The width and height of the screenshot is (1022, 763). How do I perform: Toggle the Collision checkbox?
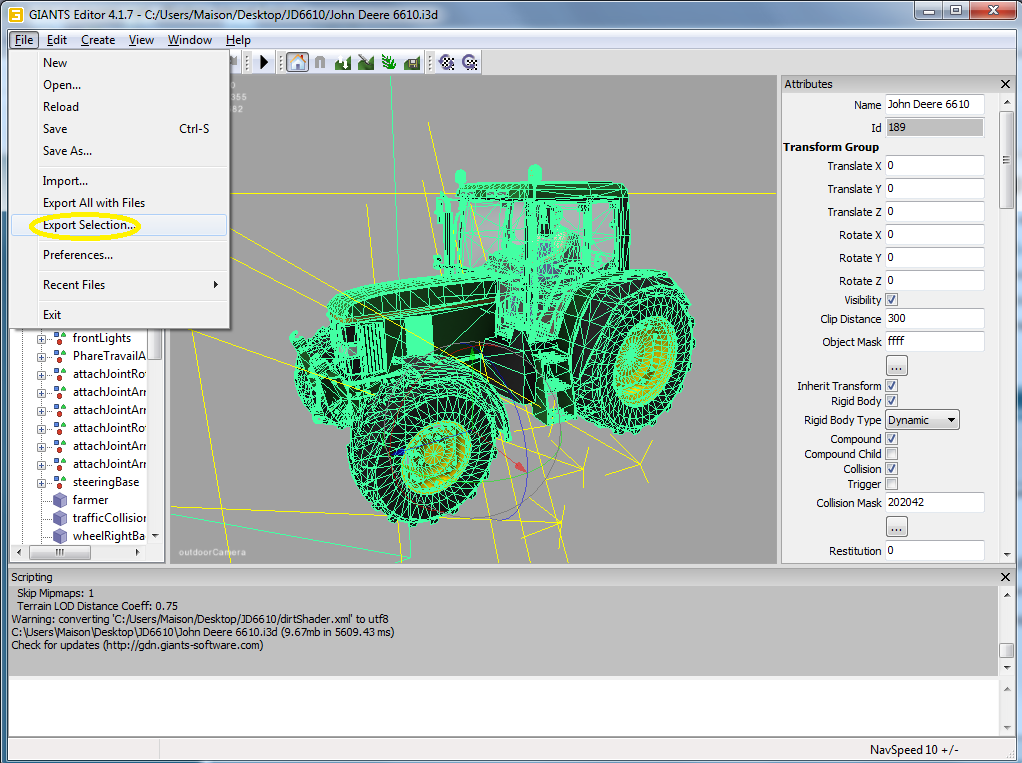892,468
